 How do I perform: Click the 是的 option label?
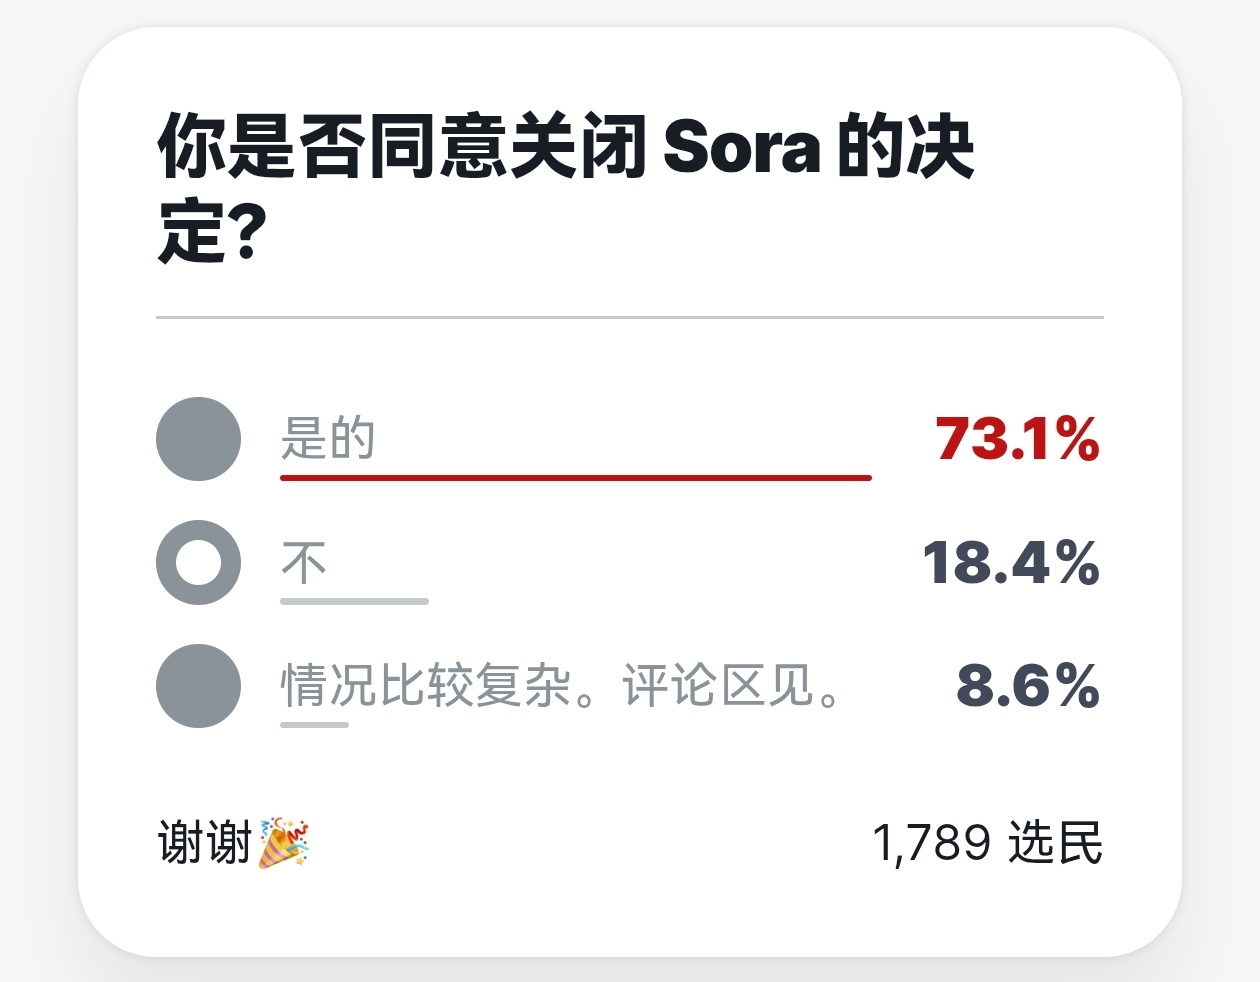click(x=328, y=439)
